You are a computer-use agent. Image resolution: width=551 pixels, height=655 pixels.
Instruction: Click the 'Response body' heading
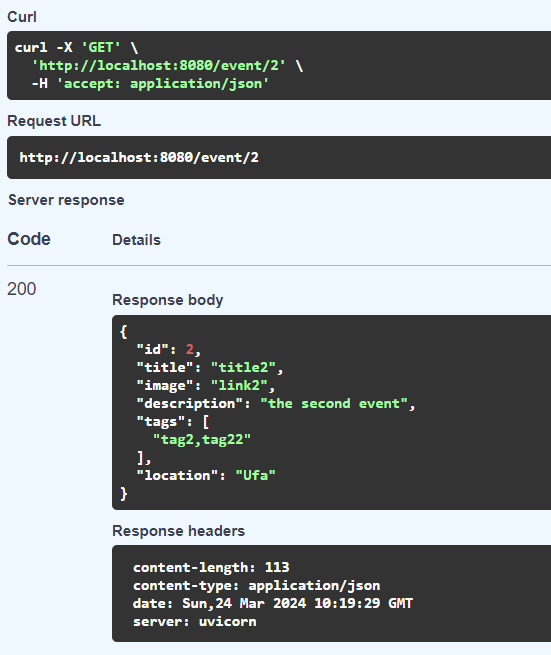[168, 300]
